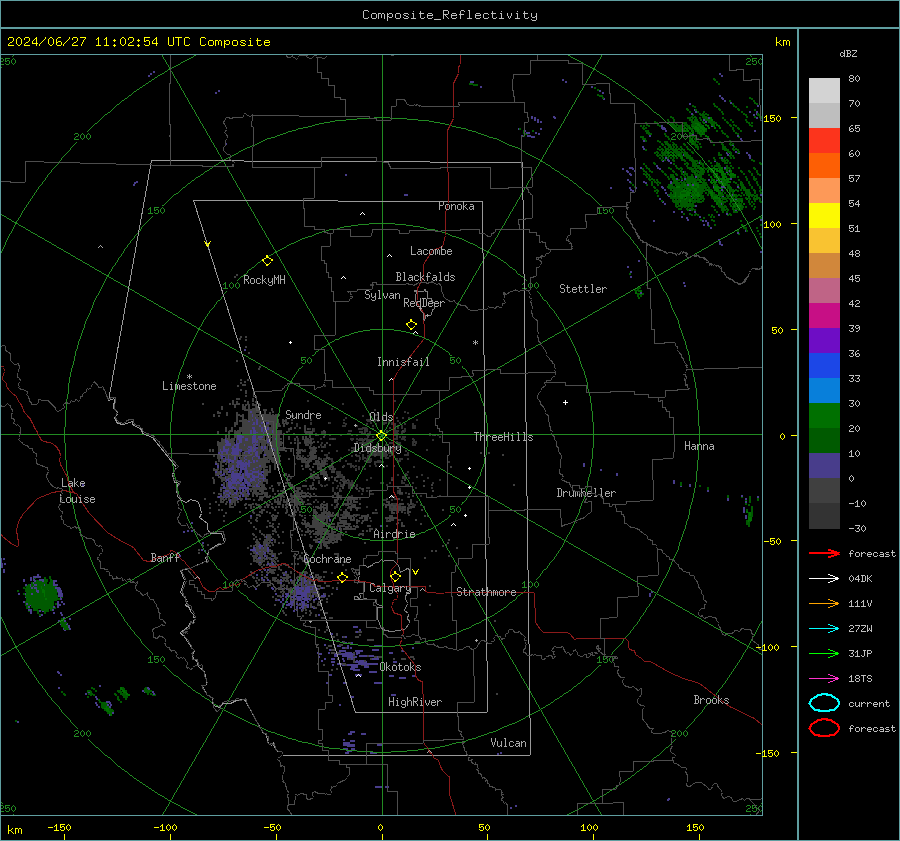
Task: Click the red forecast ellipse icon
Action: tap(824, 728)
